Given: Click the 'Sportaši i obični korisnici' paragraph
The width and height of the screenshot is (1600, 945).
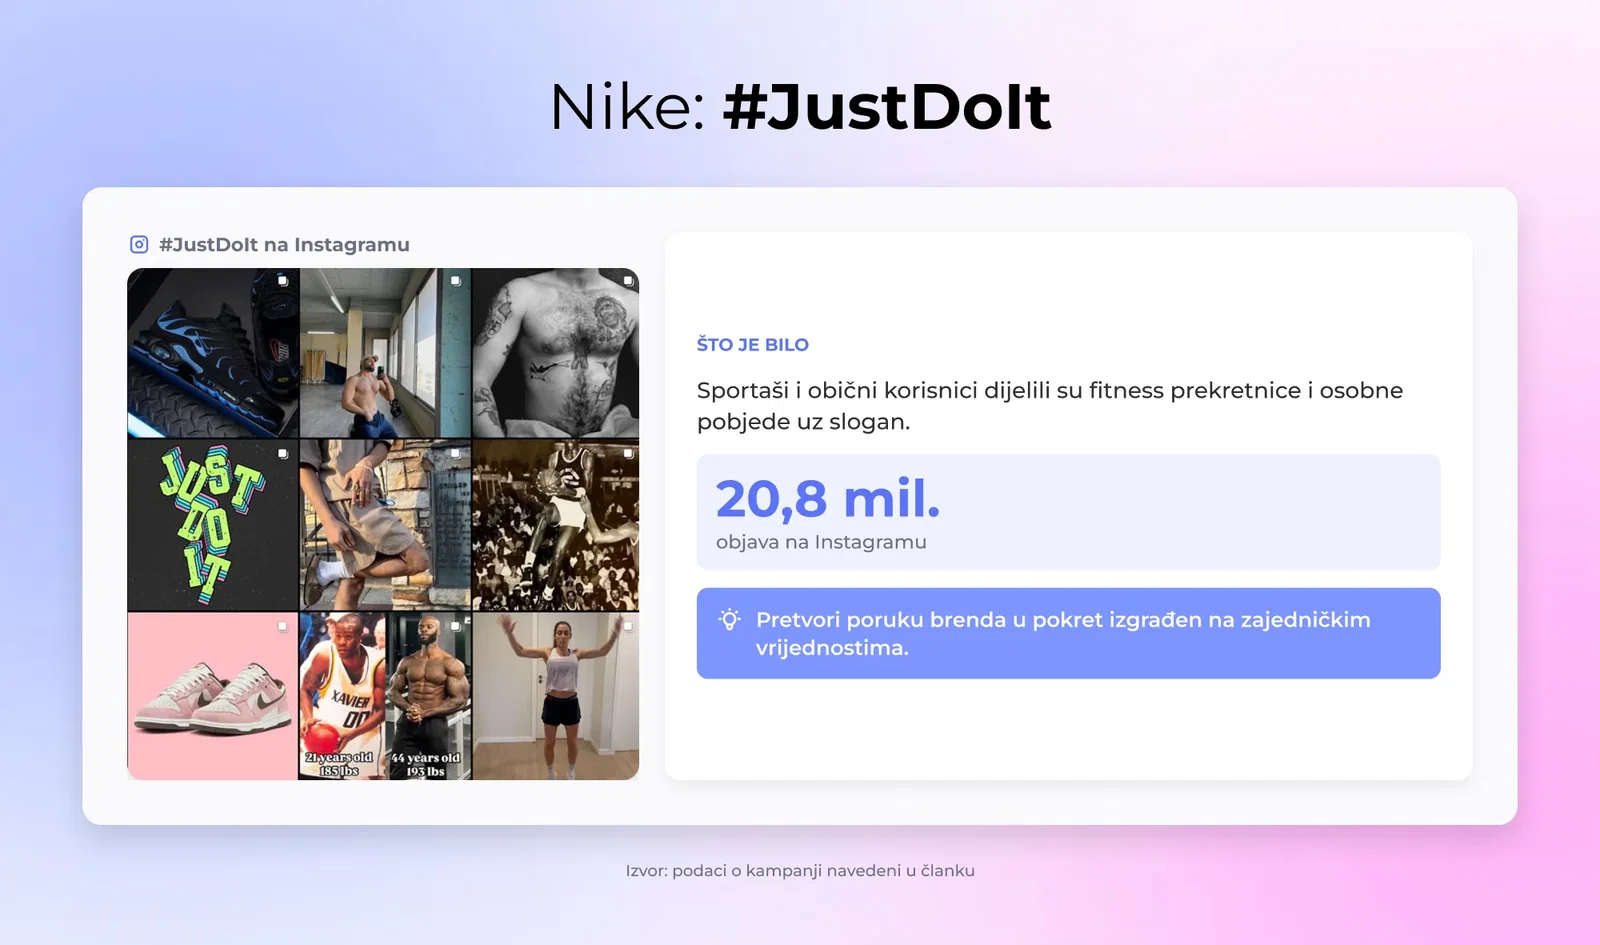Looking at the screenshot, I should click(x=1050, y=406).
